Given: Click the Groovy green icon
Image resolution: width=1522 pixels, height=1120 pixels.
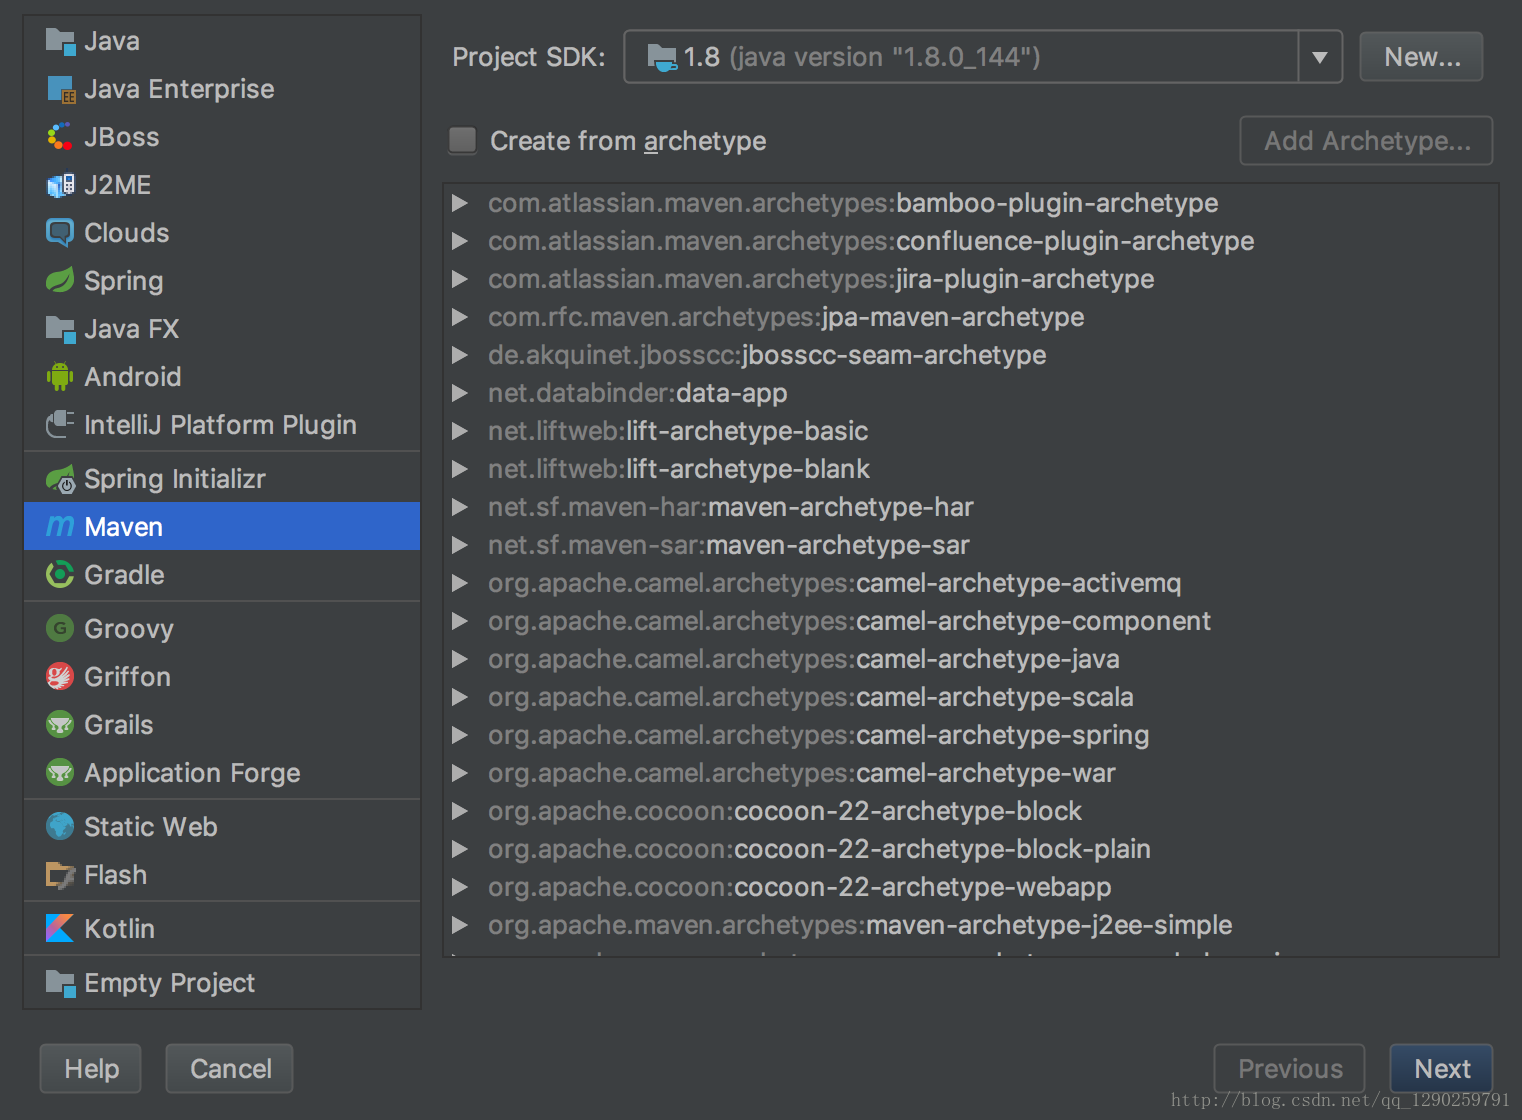Looking at the screenshot, I should pos(60,629).
